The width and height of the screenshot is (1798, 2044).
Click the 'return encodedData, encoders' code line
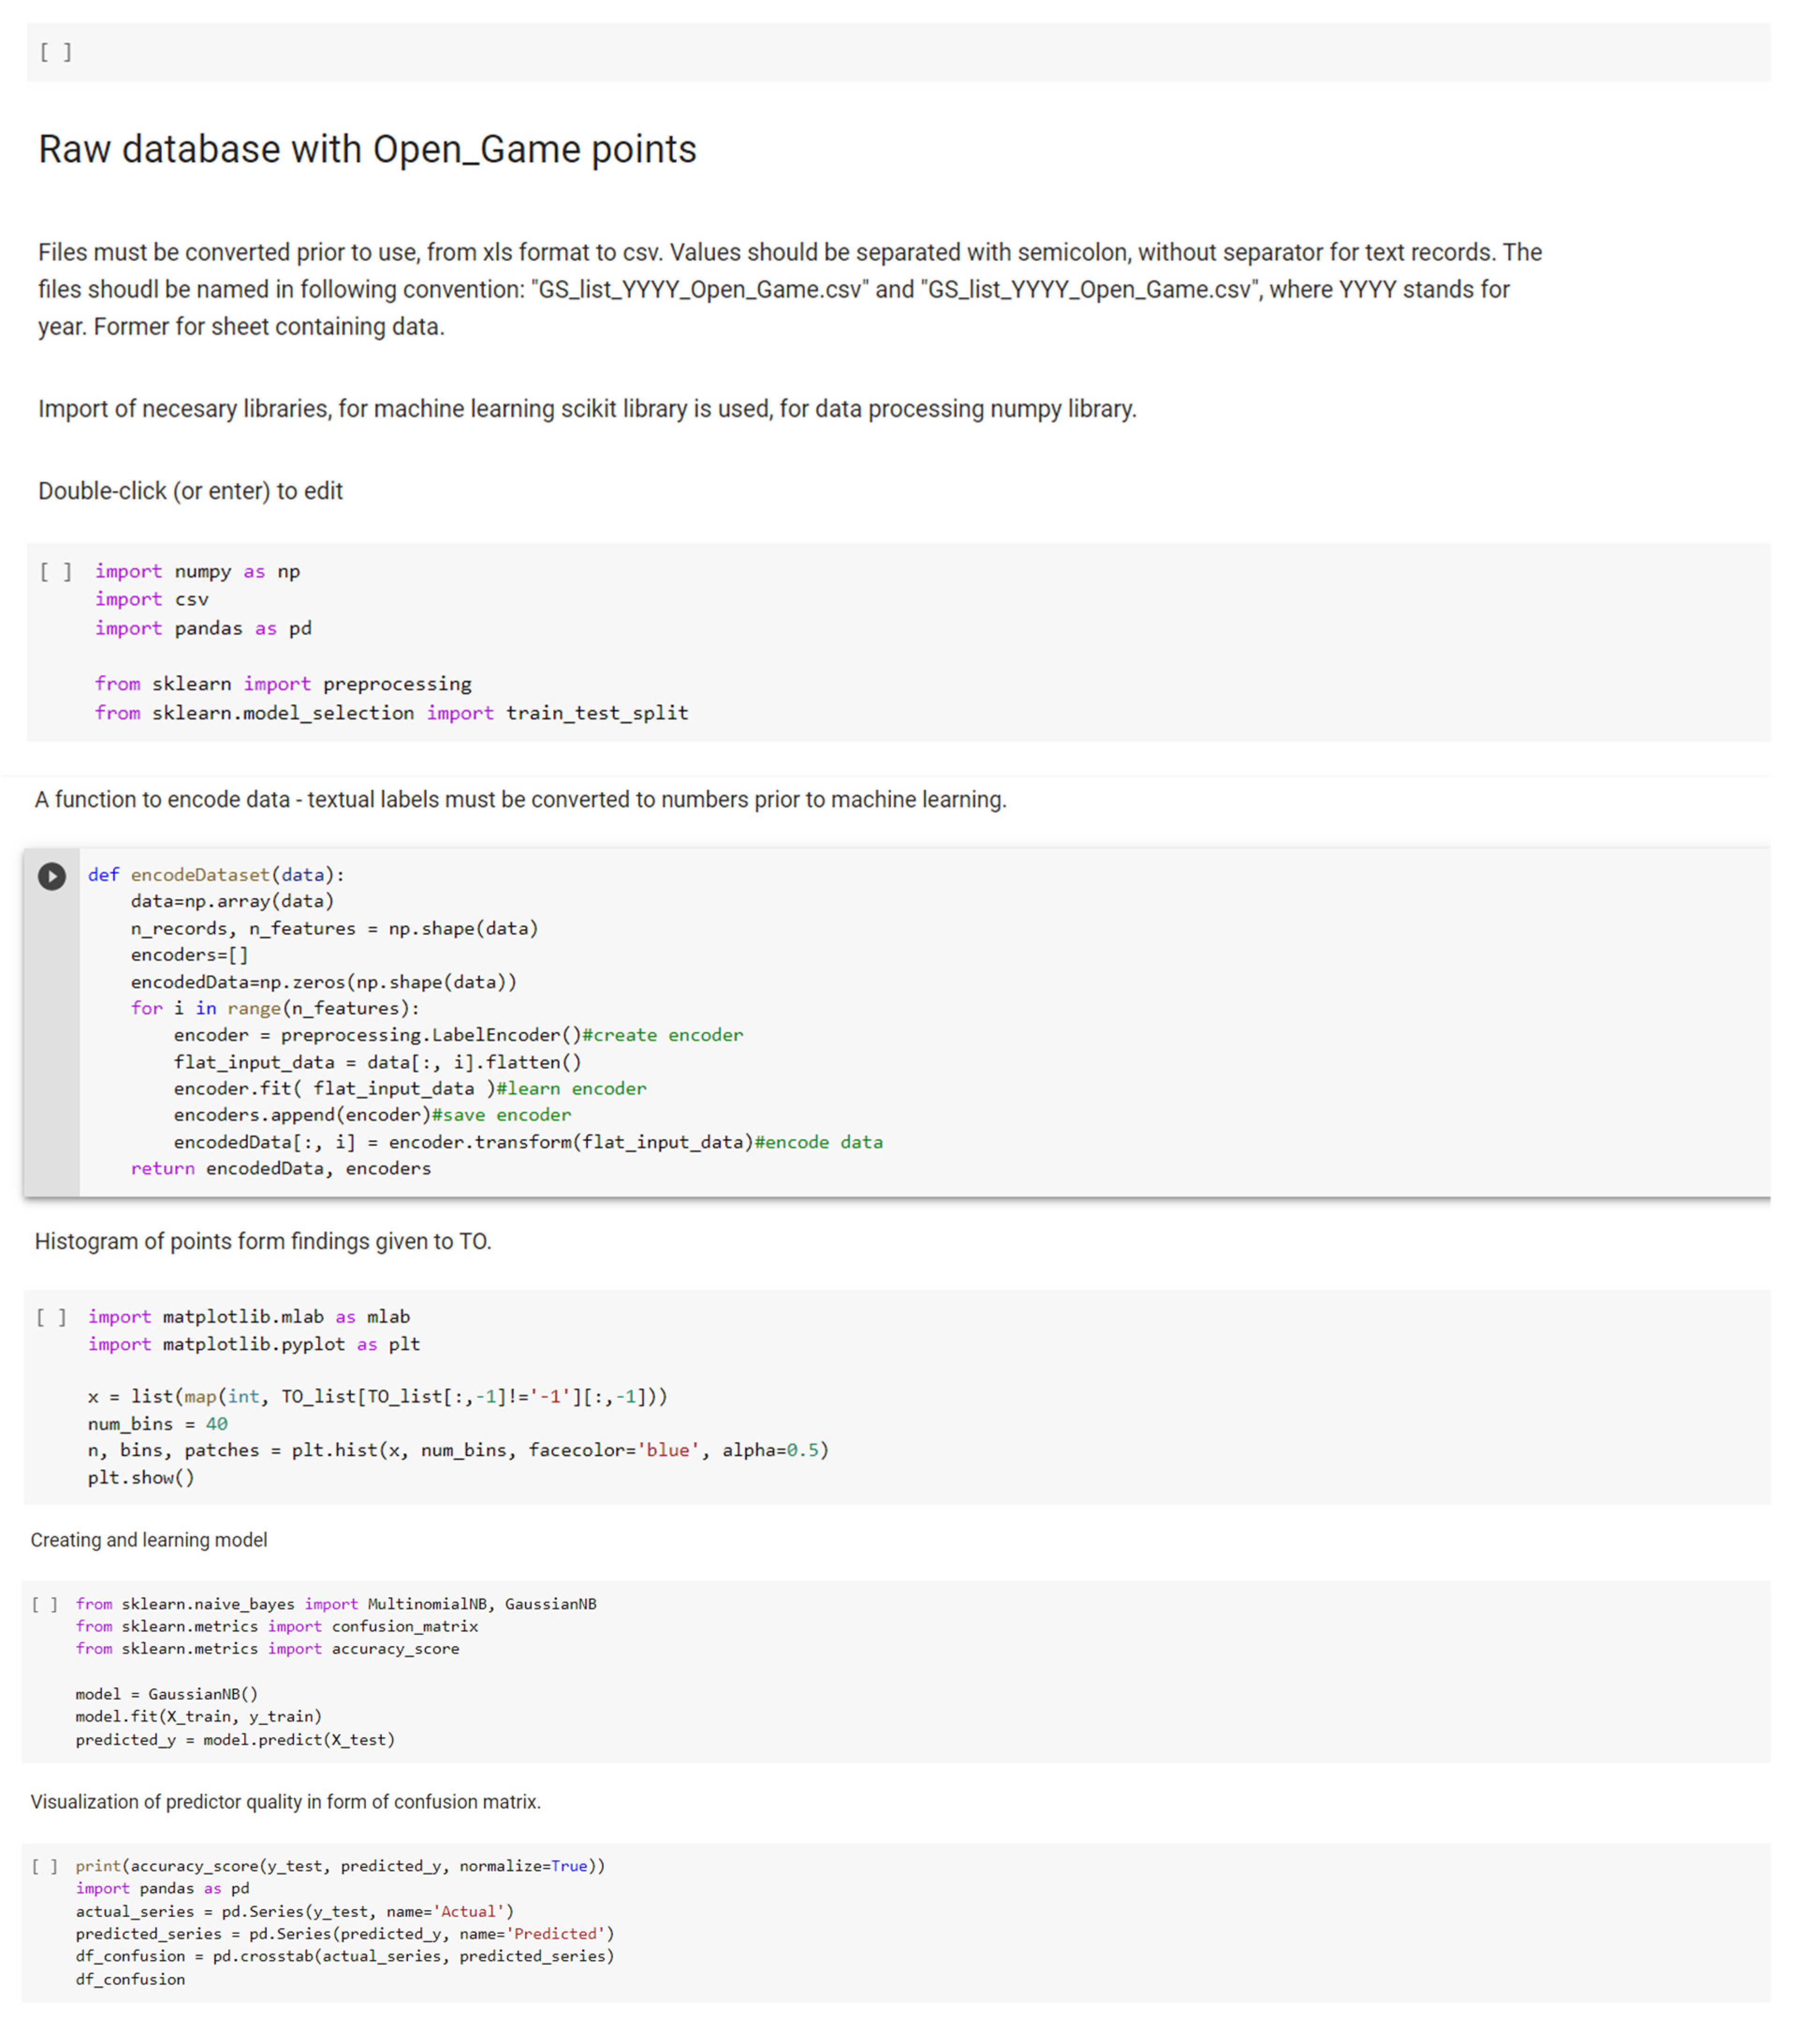280,1168
